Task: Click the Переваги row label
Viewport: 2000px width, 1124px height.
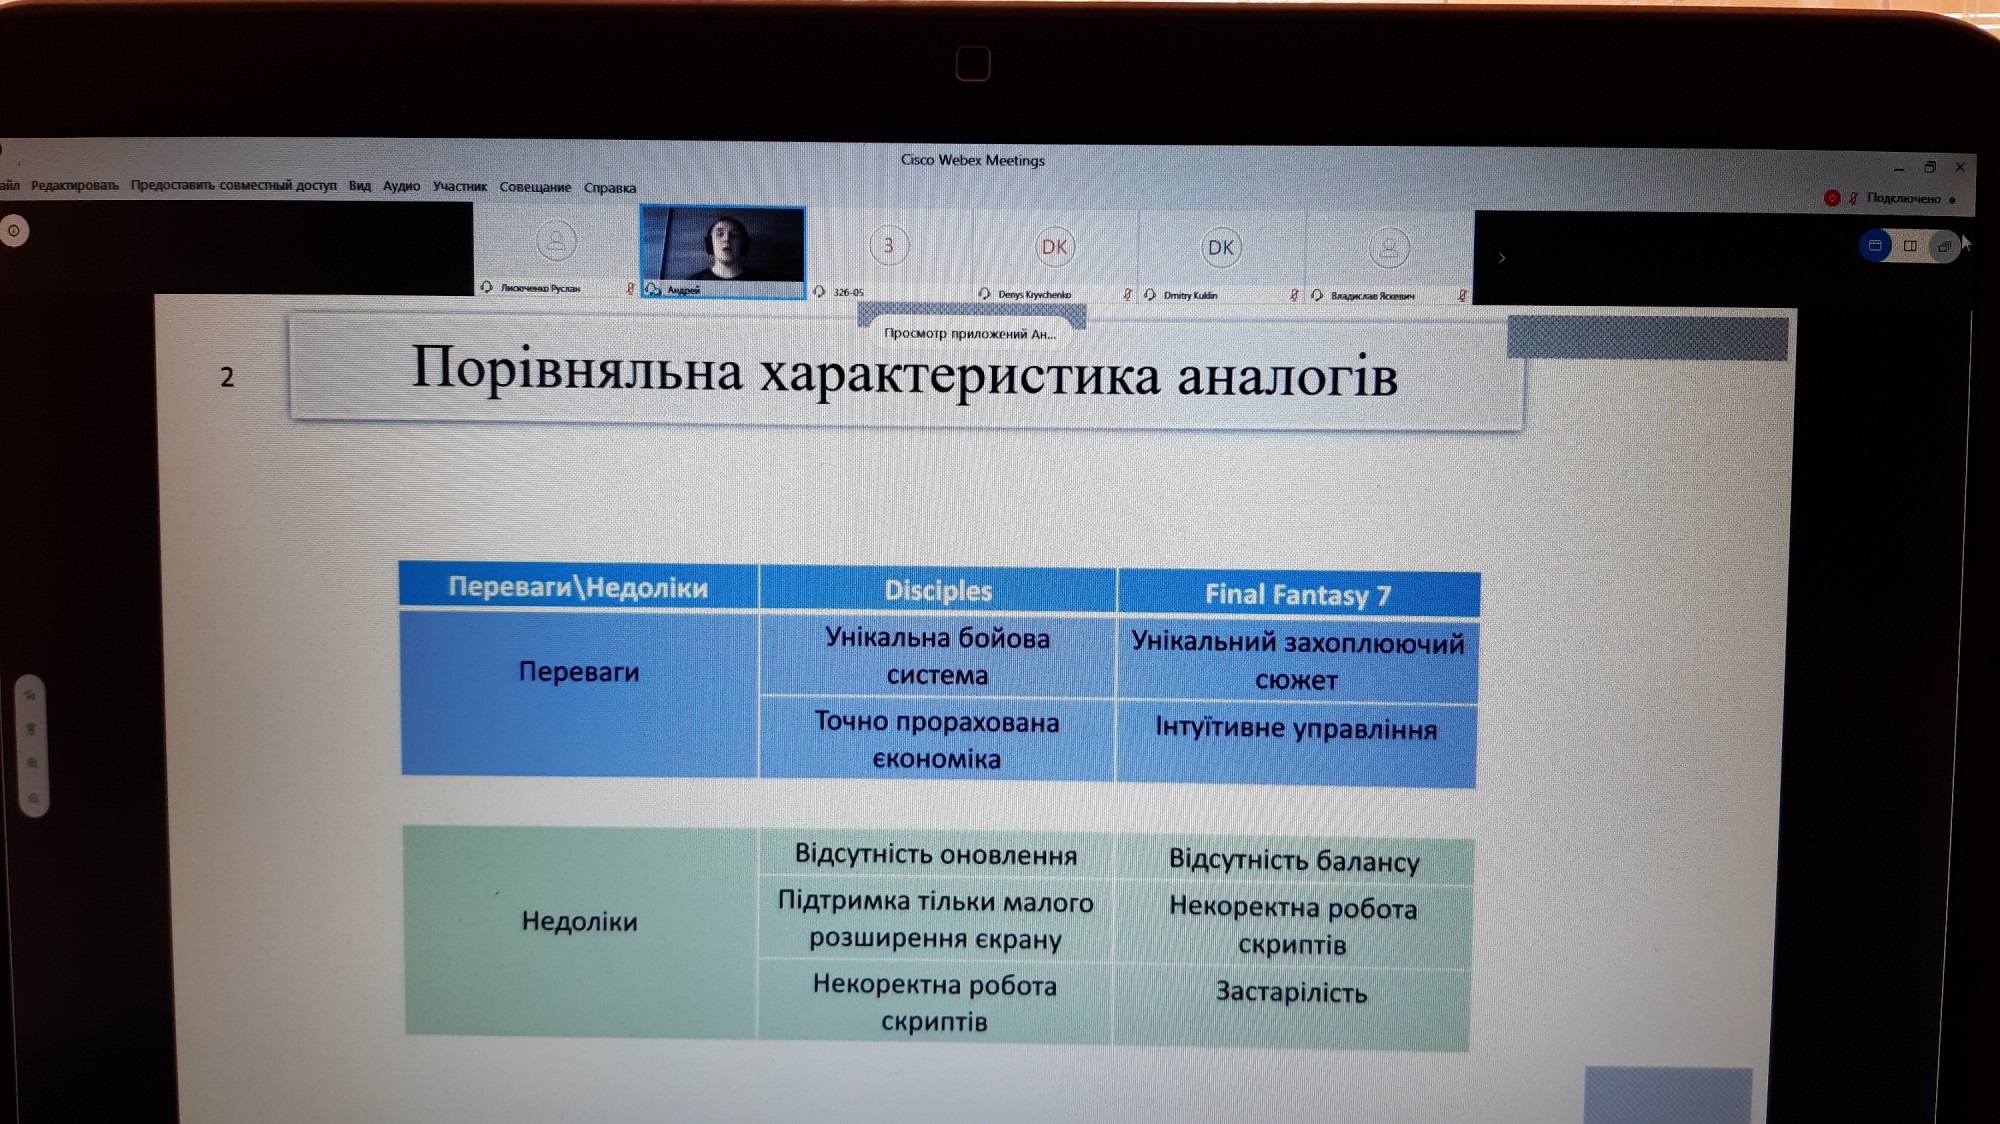Action: coord(579,672)
